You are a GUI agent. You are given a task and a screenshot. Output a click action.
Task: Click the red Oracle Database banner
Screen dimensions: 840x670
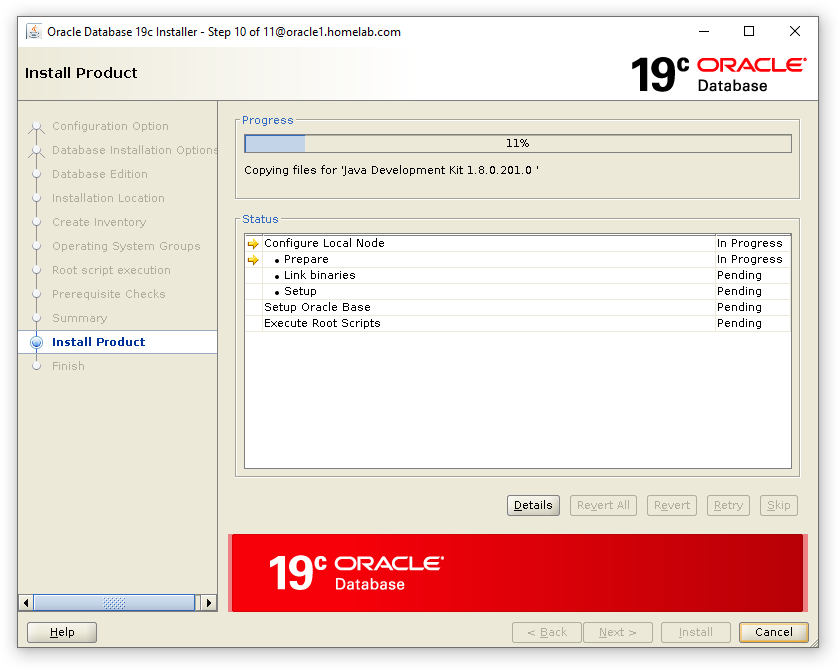coord(516,572)
